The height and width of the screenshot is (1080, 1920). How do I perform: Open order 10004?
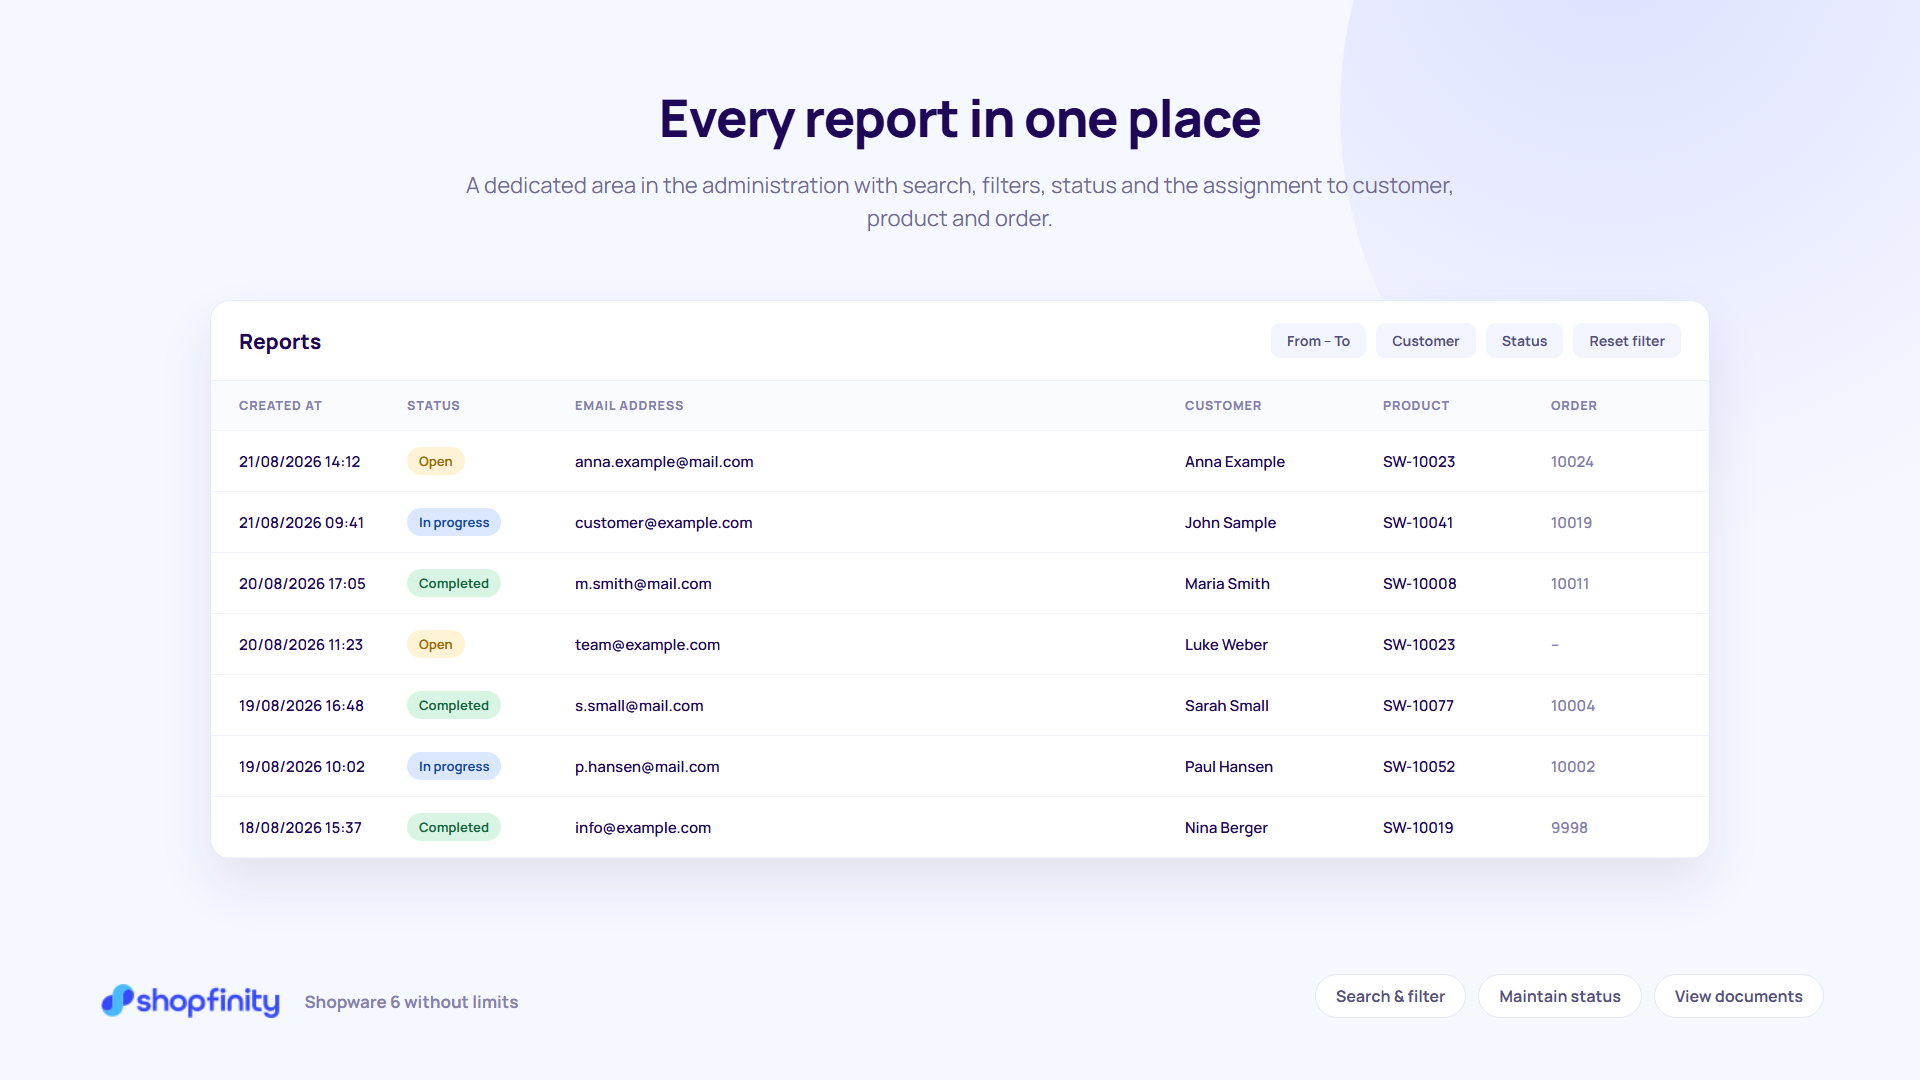pyautogui.click(x=1573, y=706)
